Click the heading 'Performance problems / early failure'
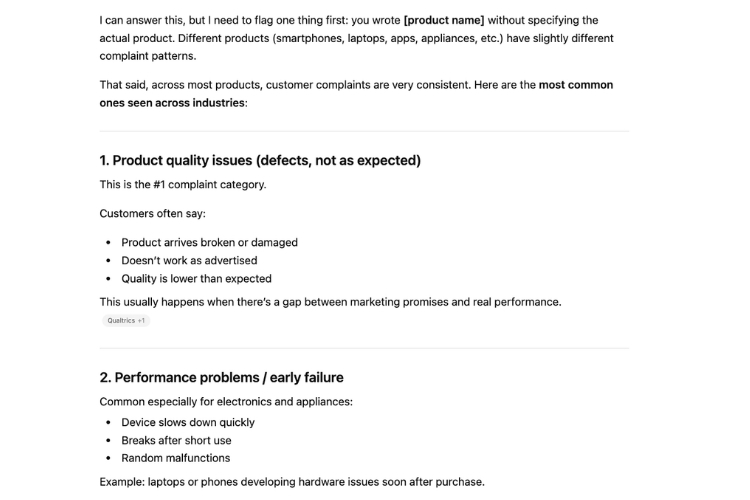 coord(221,377)
